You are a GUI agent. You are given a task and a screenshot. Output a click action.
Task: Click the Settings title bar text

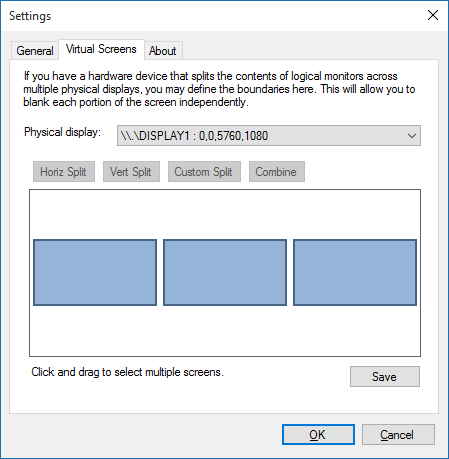(30, 16)
